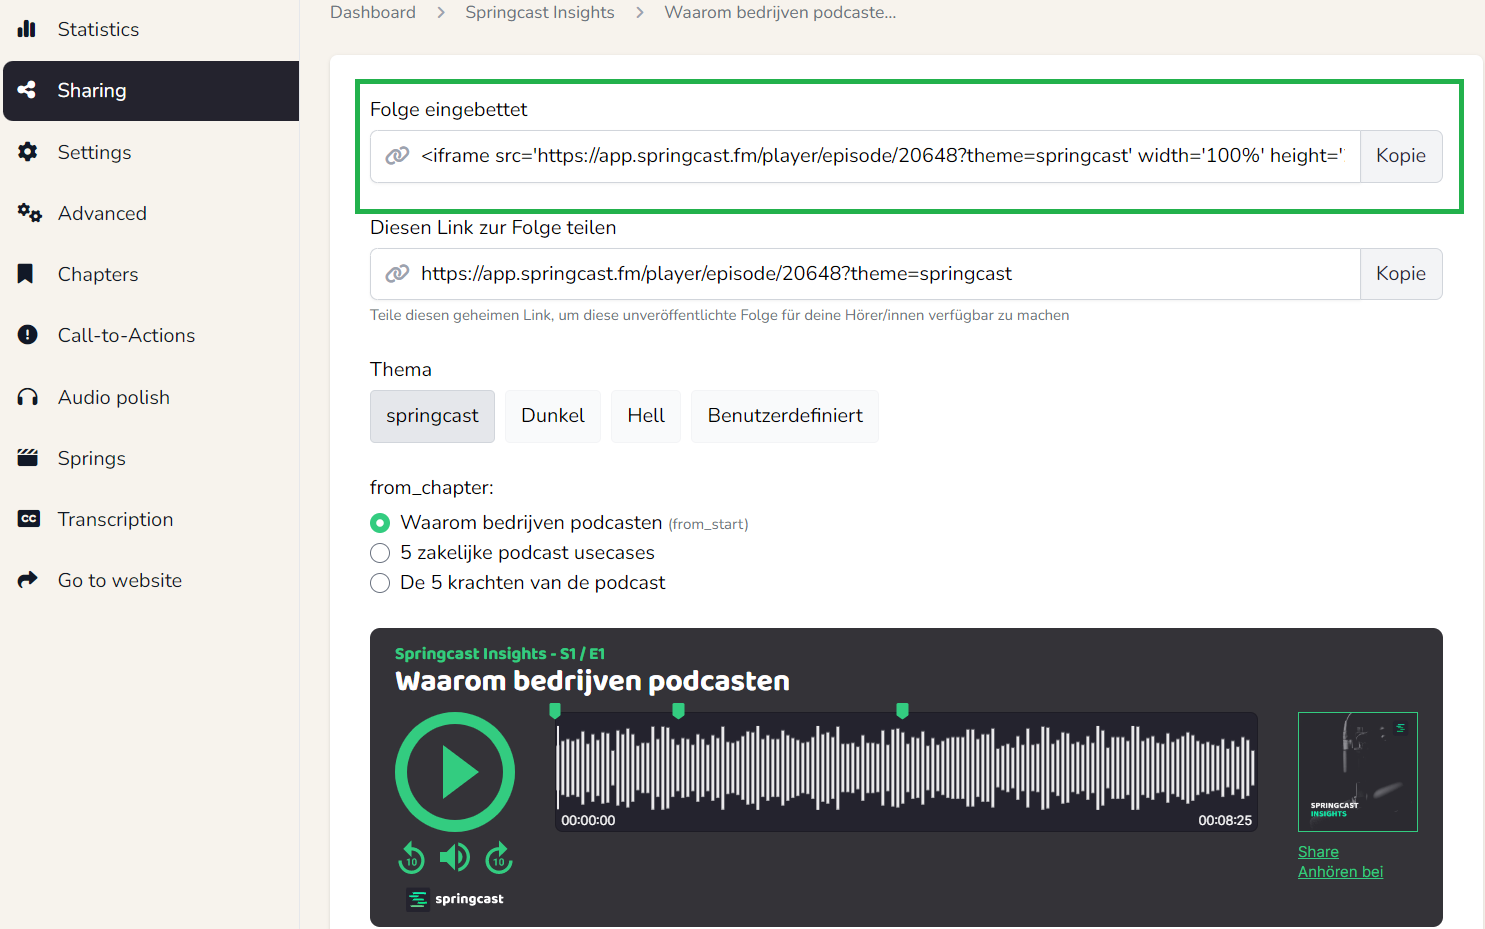Click the Go to website arrow icon
This screenshot has width=1485, height=929.
pos(28,580)
